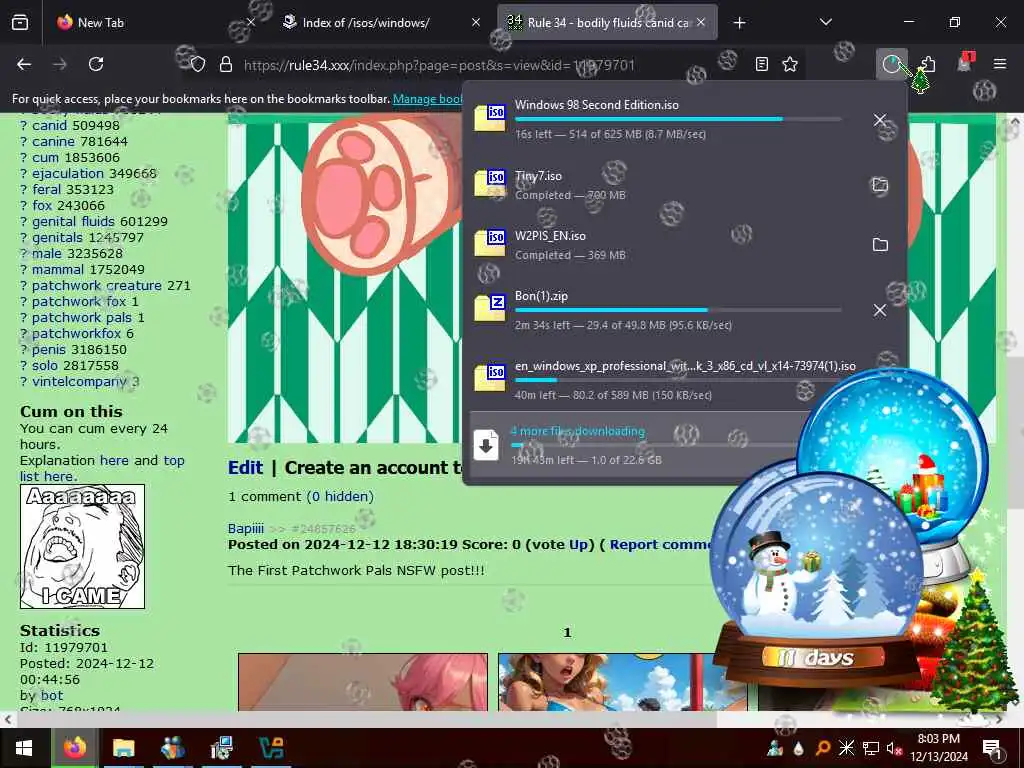Cancel the Windows 98 Second Edition.iso download
Viewport: 1024px width, 768px height.
point(880,120)
